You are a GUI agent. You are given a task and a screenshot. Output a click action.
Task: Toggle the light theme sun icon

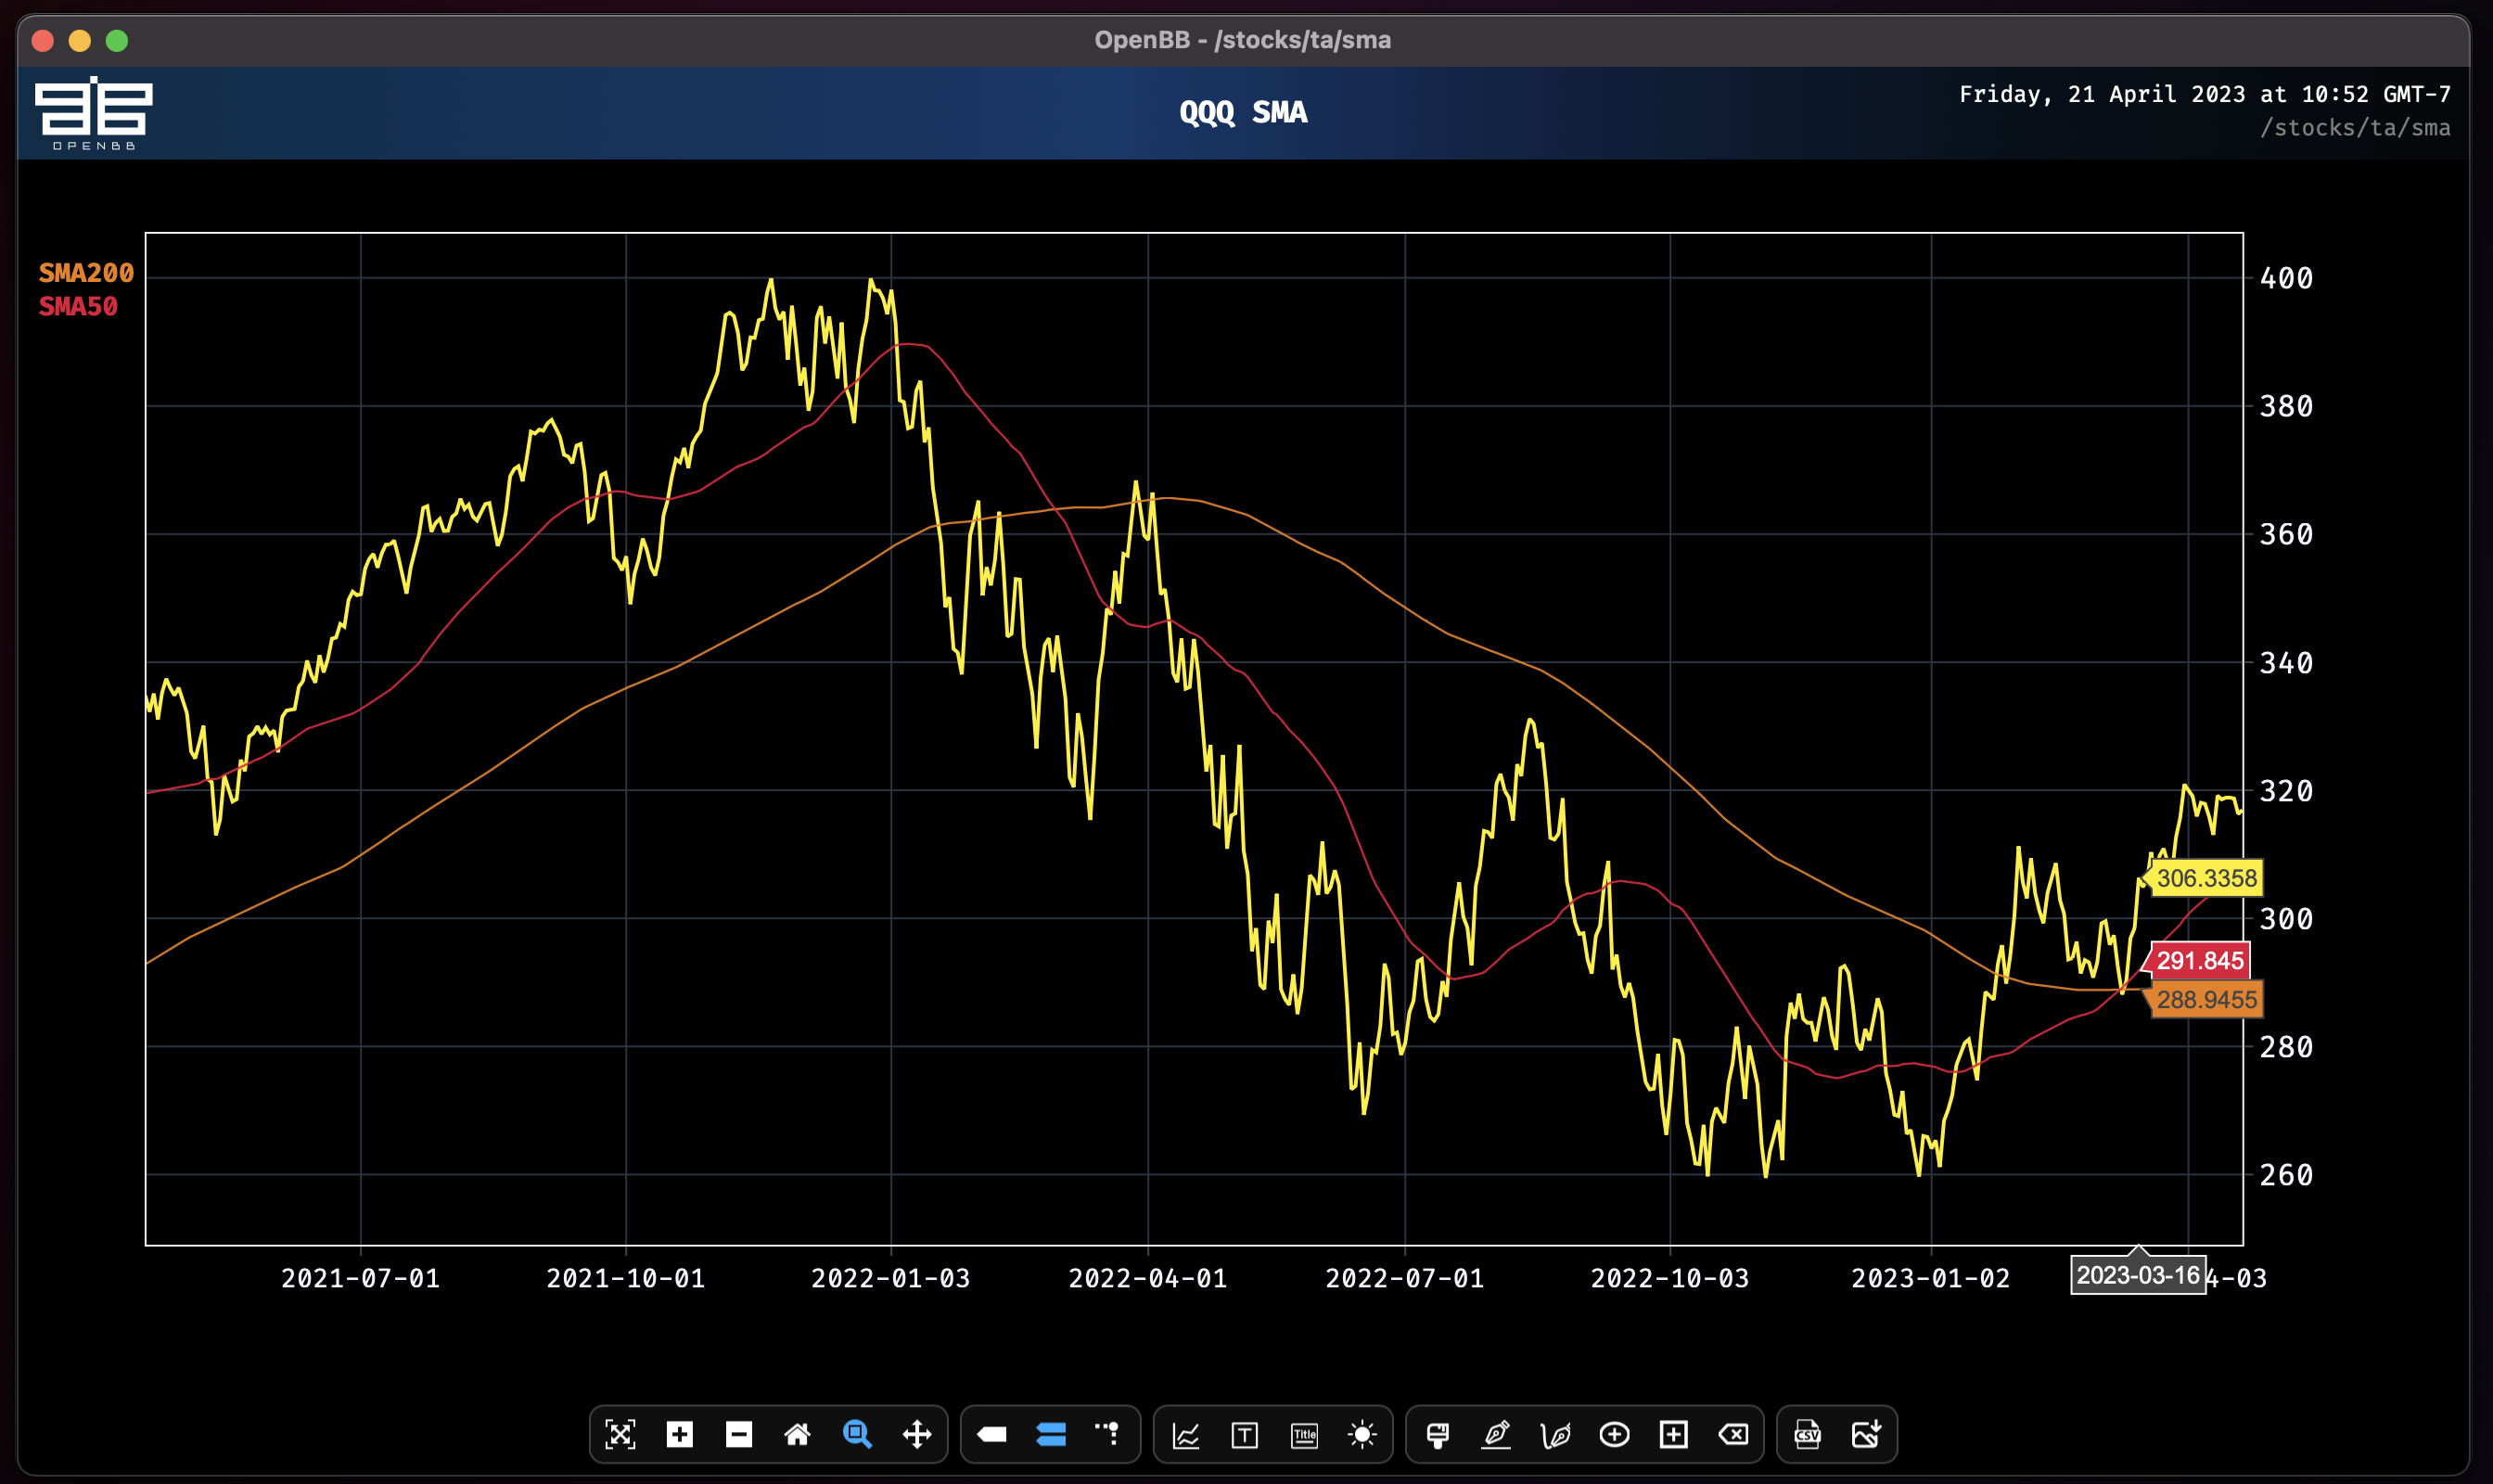point(1362,1435)
